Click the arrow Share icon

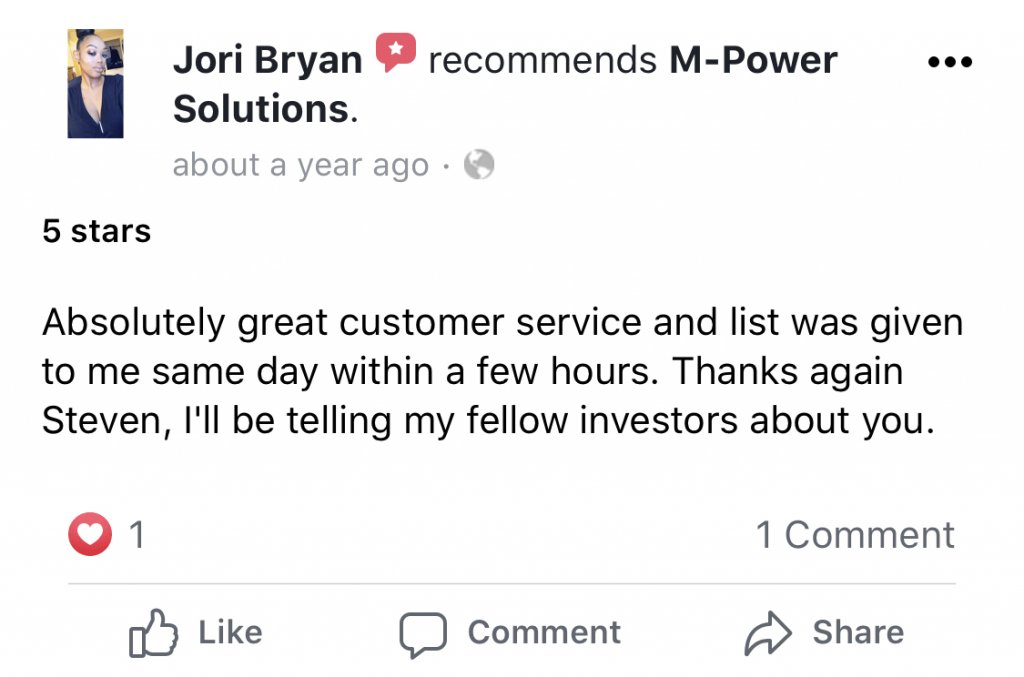click(768, 633)
